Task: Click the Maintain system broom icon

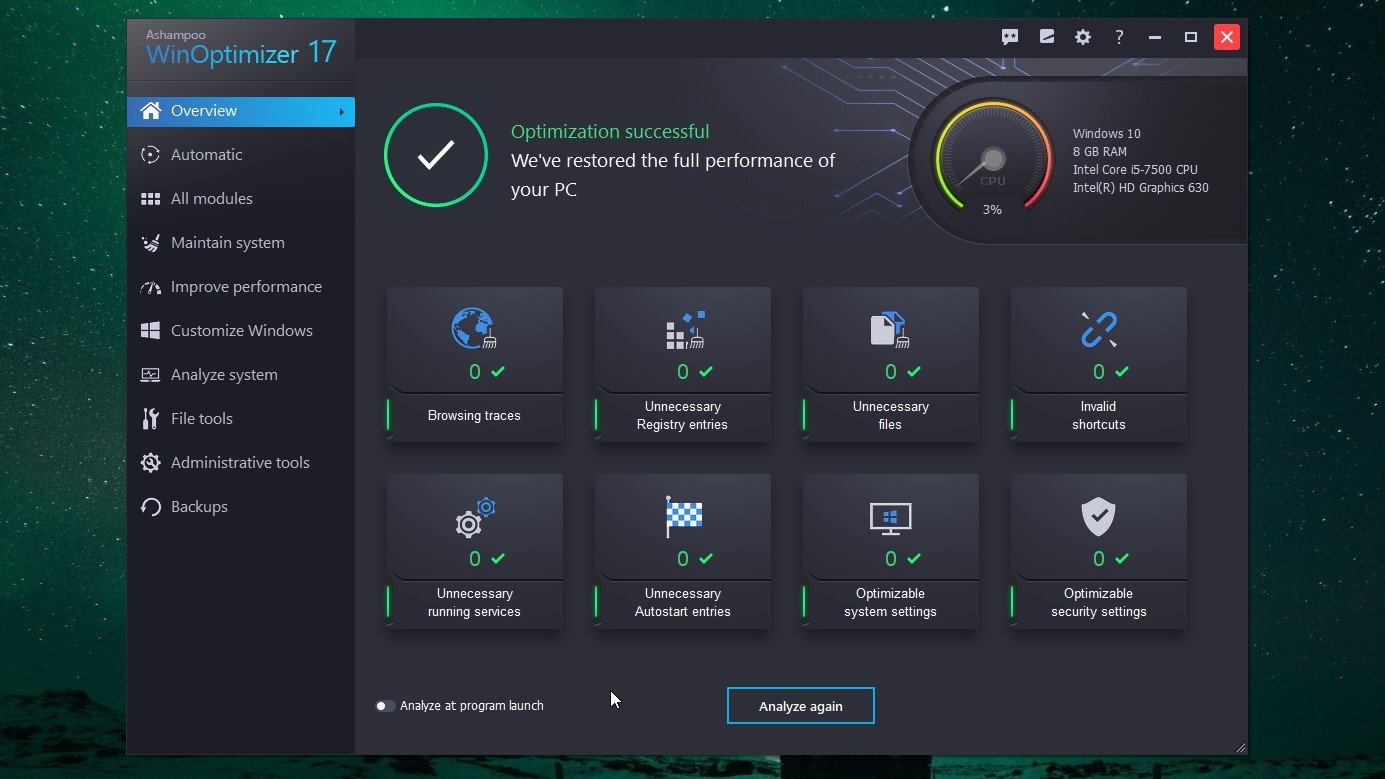Action: (150, 243)
